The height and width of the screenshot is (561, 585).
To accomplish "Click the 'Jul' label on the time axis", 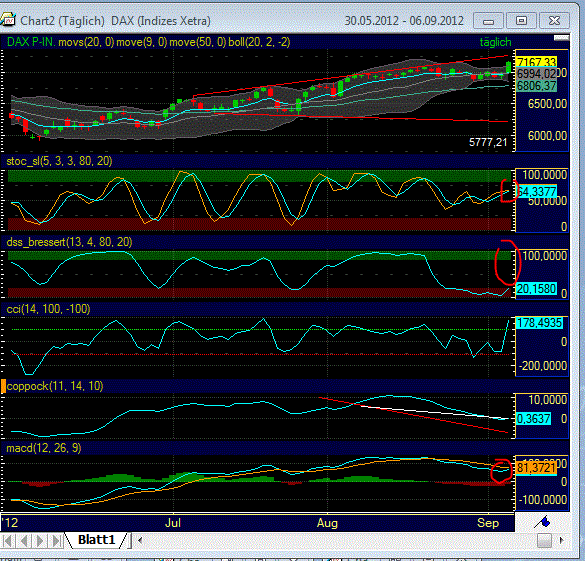I will coord(173,523).
